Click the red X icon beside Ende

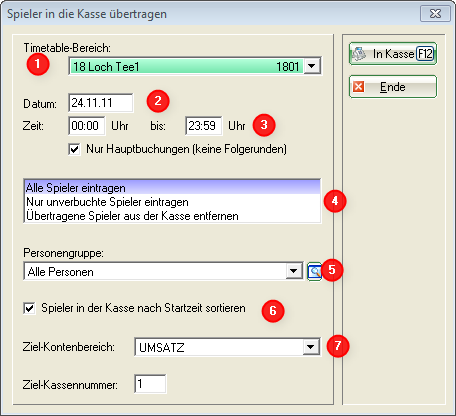[359, 87]
